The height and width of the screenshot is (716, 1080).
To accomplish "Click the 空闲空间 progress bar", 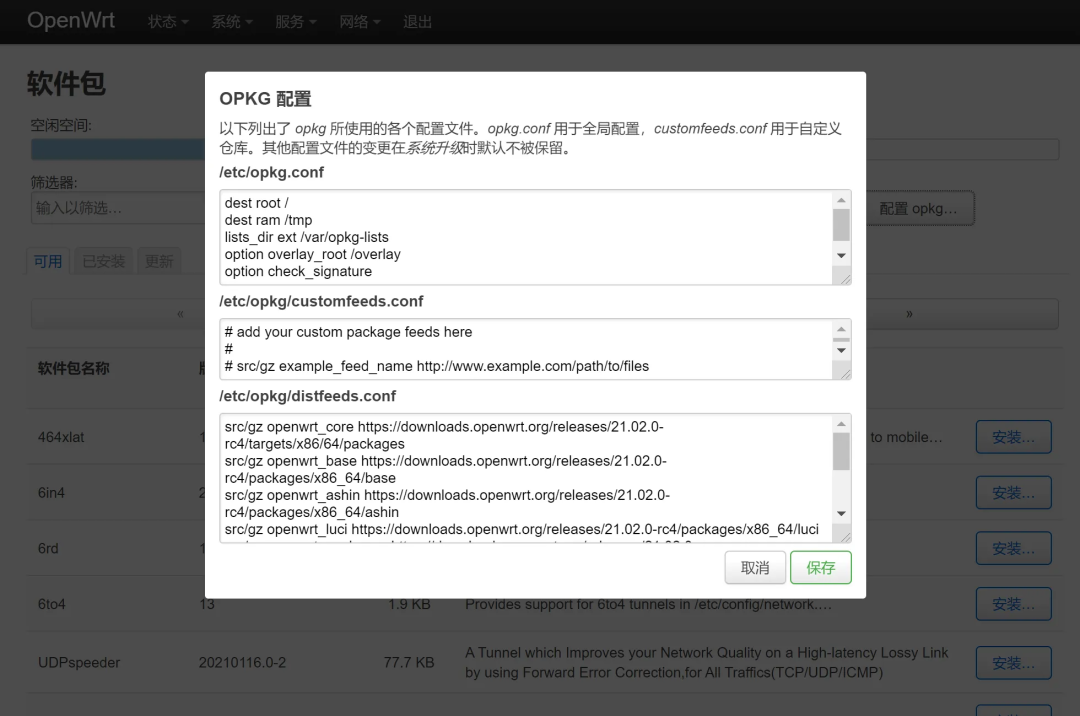I will tap(544, 149).
